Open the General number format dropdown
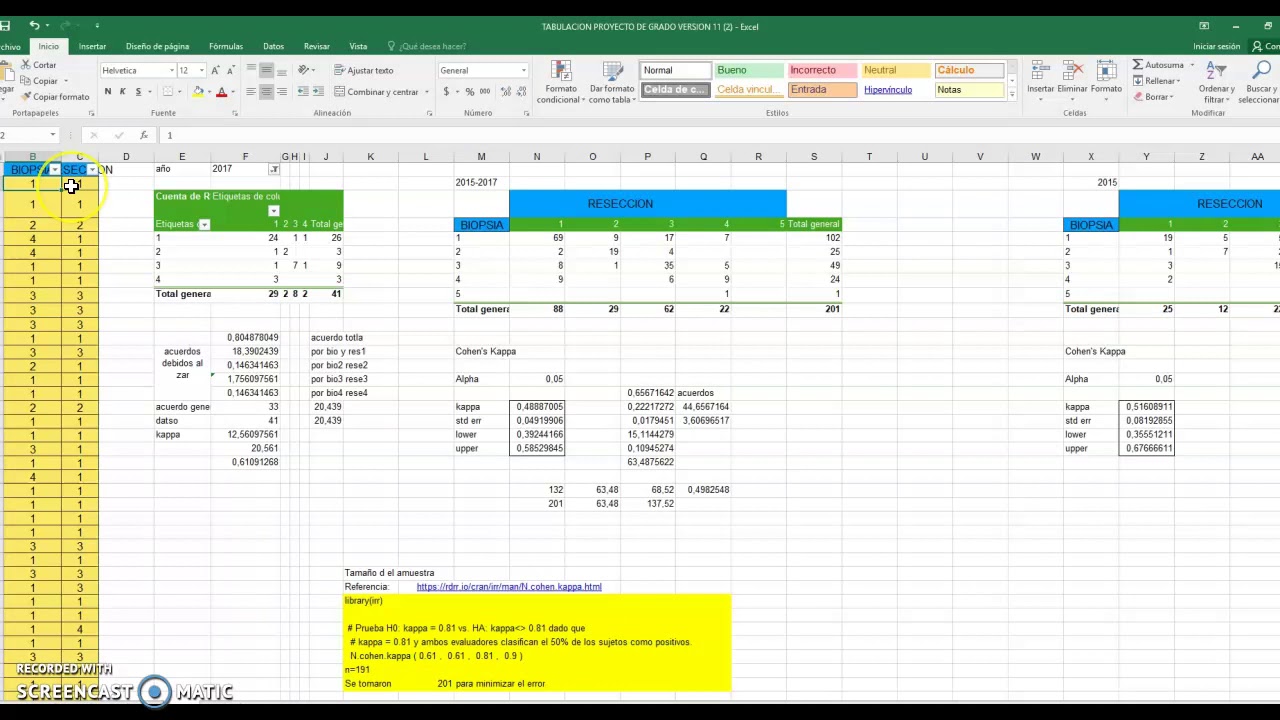 pyautogui.click(x=523, y=70)
